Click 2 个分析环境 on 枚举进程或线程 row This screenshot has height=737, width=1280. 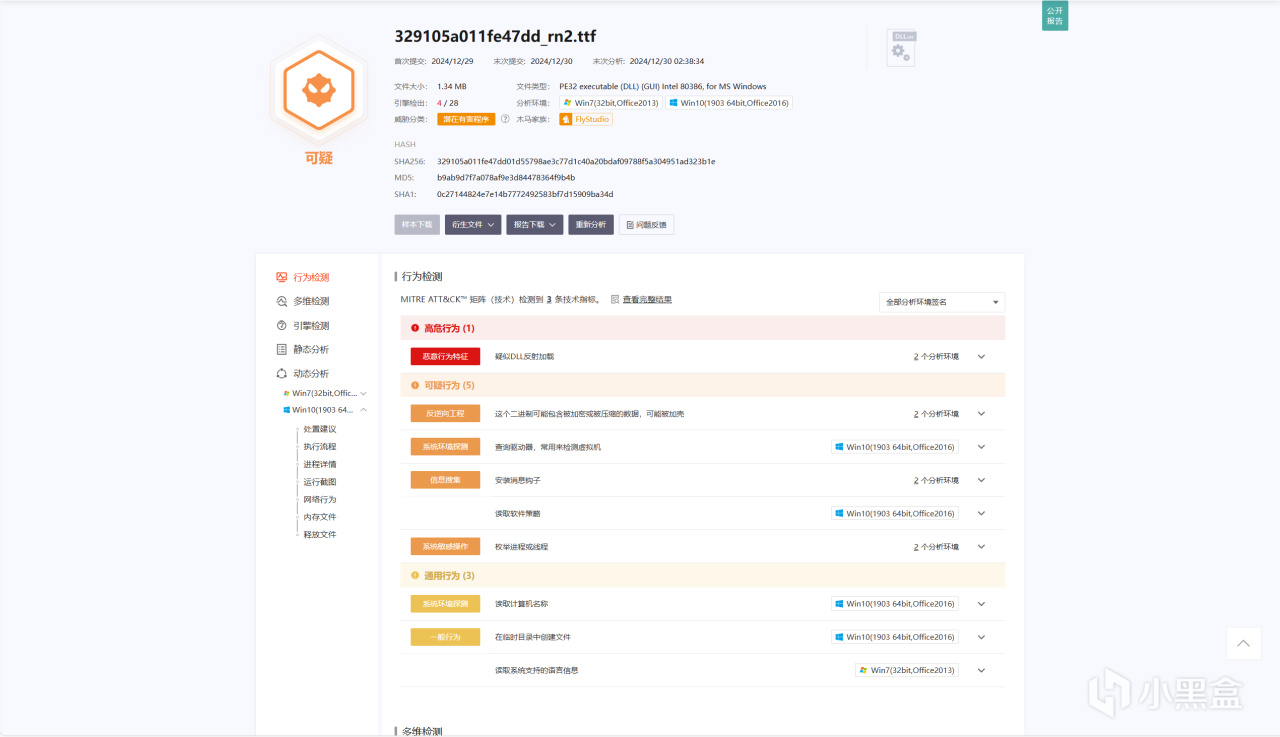[x=936, y=547]
